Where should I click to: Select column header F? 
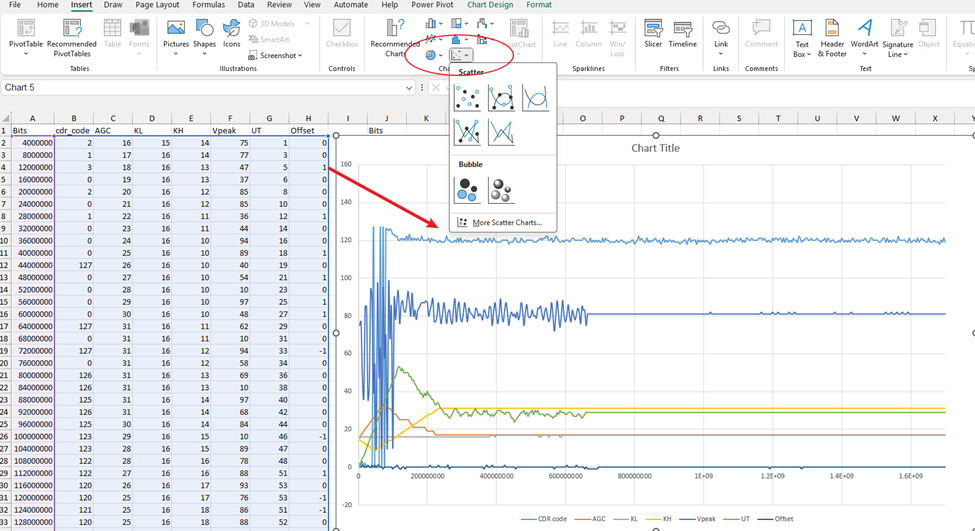pyautogui.click(x=230, y=119)
